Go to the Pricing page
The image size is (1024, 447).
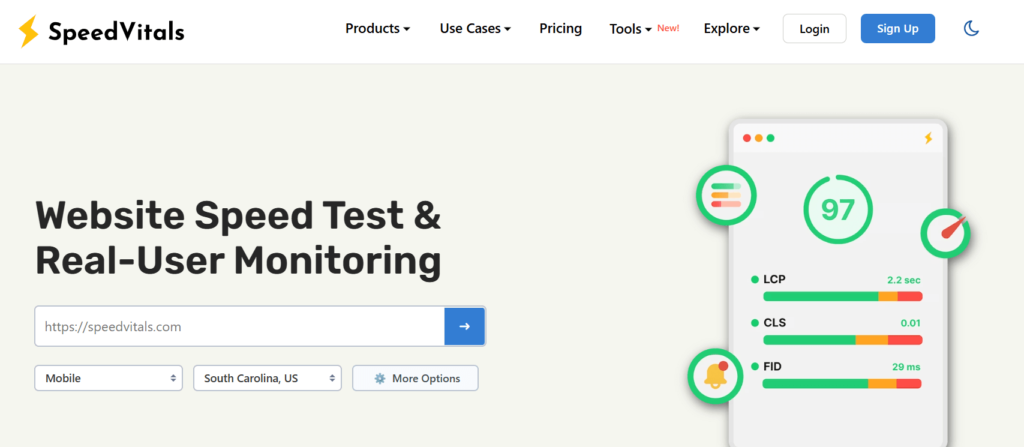pos(560,29)
